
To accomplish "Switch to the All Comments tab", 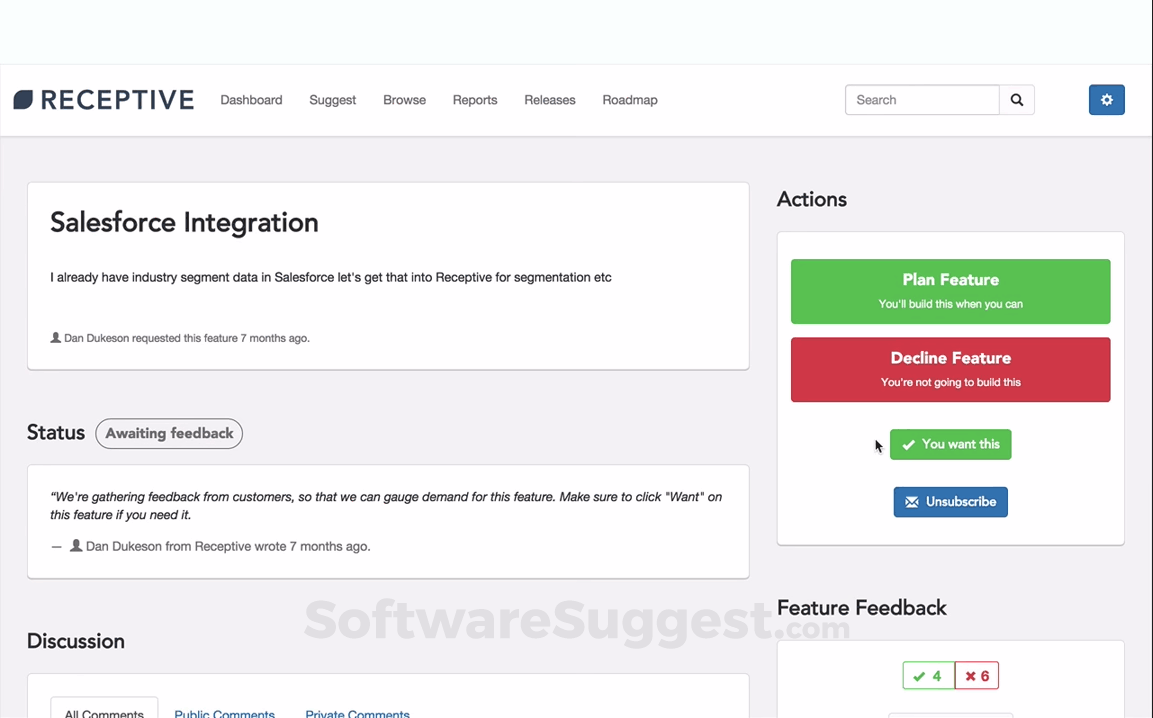I will 103,711.
